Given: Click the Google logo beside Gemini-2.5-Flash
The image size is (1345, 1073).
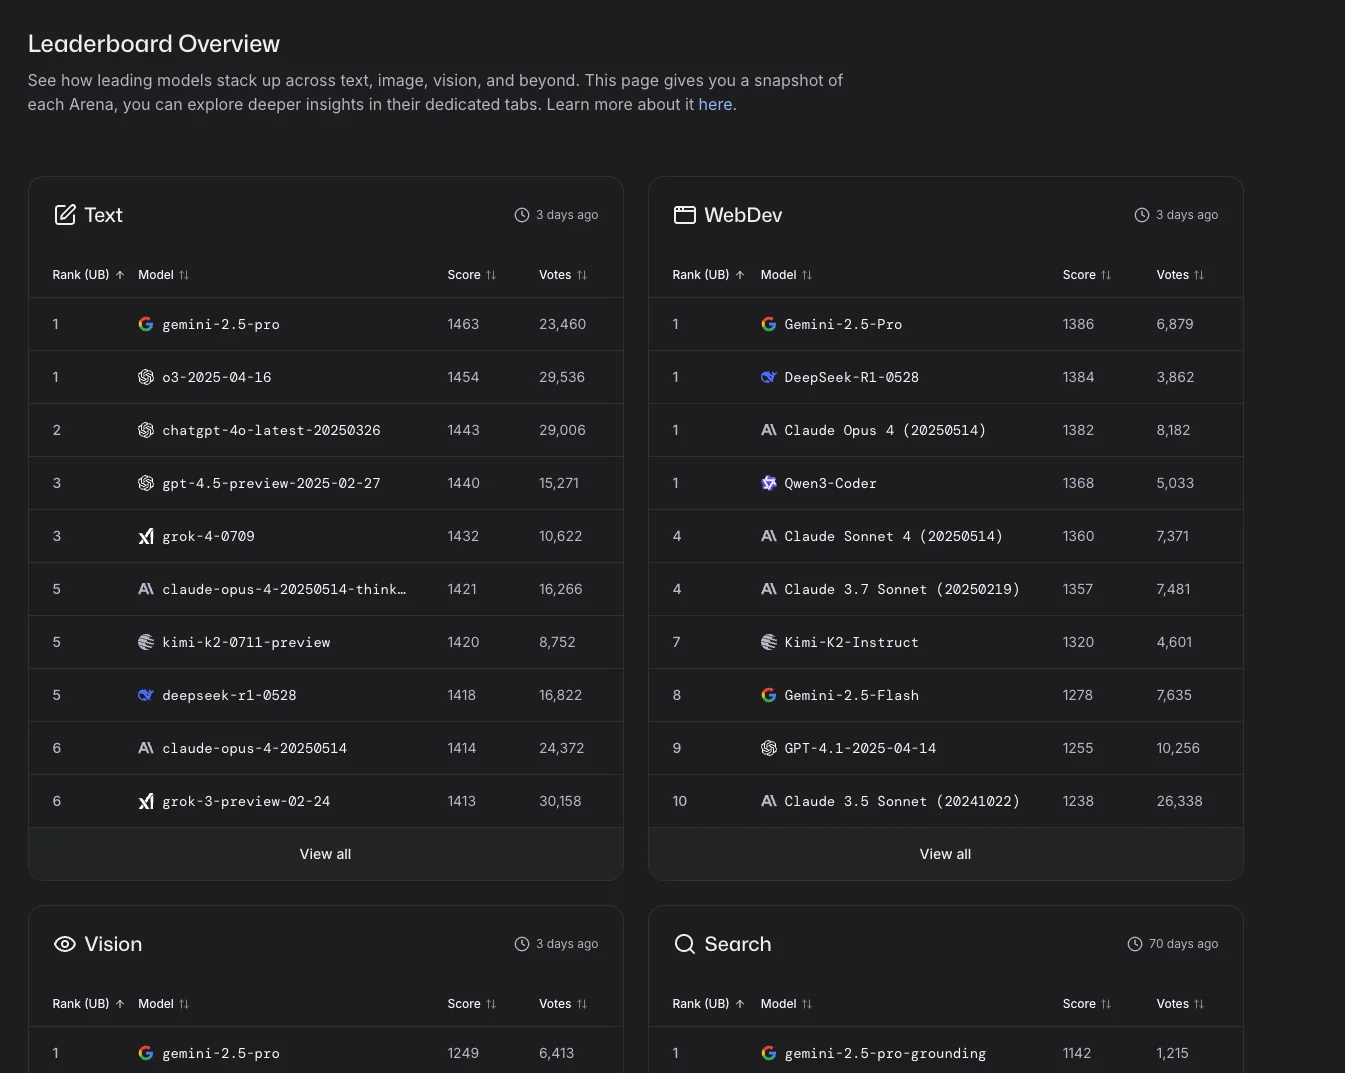Looking at the screenshot, I should [768, 695].
